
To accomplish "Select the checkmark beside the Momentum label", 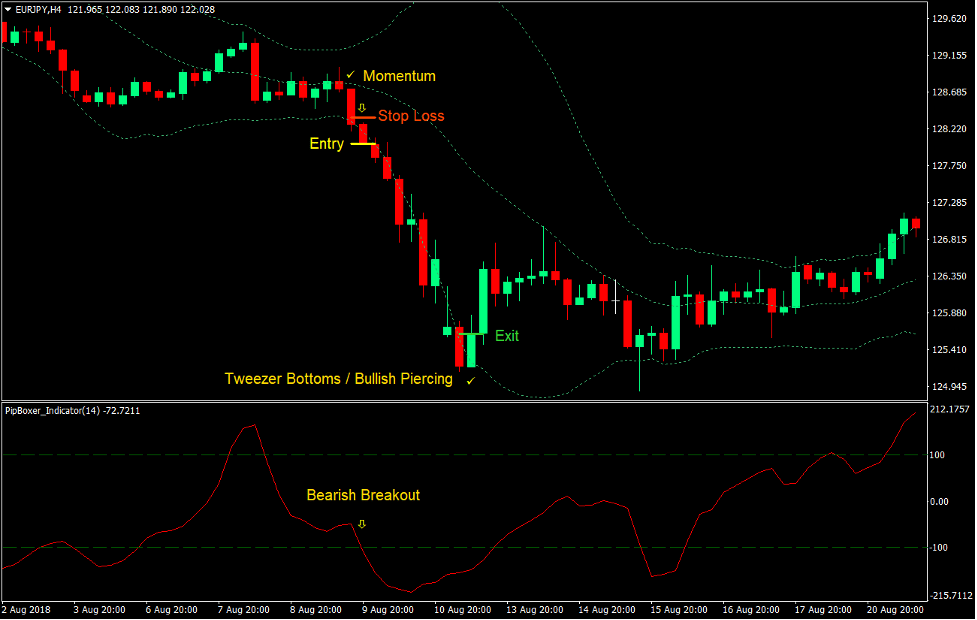I will (x=349, y=75).
